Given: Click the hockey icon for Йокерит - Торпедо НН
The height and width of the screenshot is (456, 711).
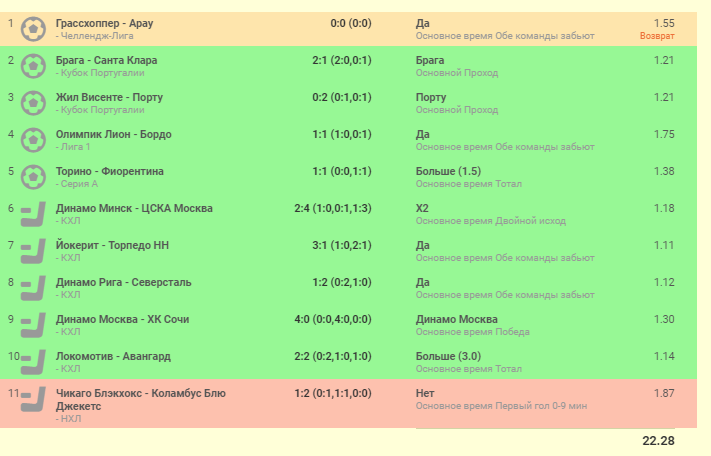Looking at the screenshot, I should [33, 251].
